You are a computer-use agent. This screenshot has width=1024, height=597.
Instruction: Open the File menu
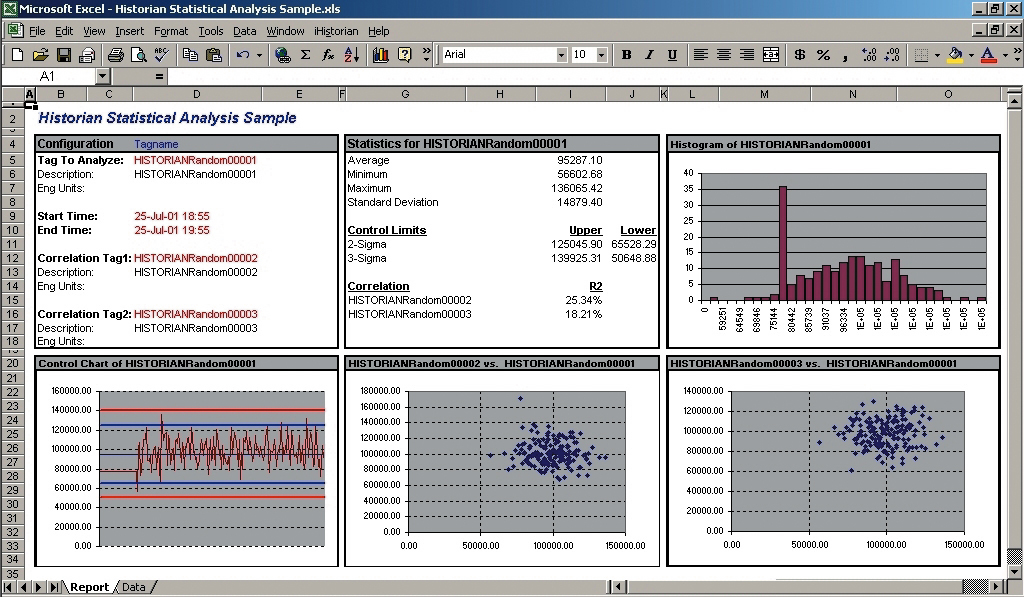coord(37,31)
